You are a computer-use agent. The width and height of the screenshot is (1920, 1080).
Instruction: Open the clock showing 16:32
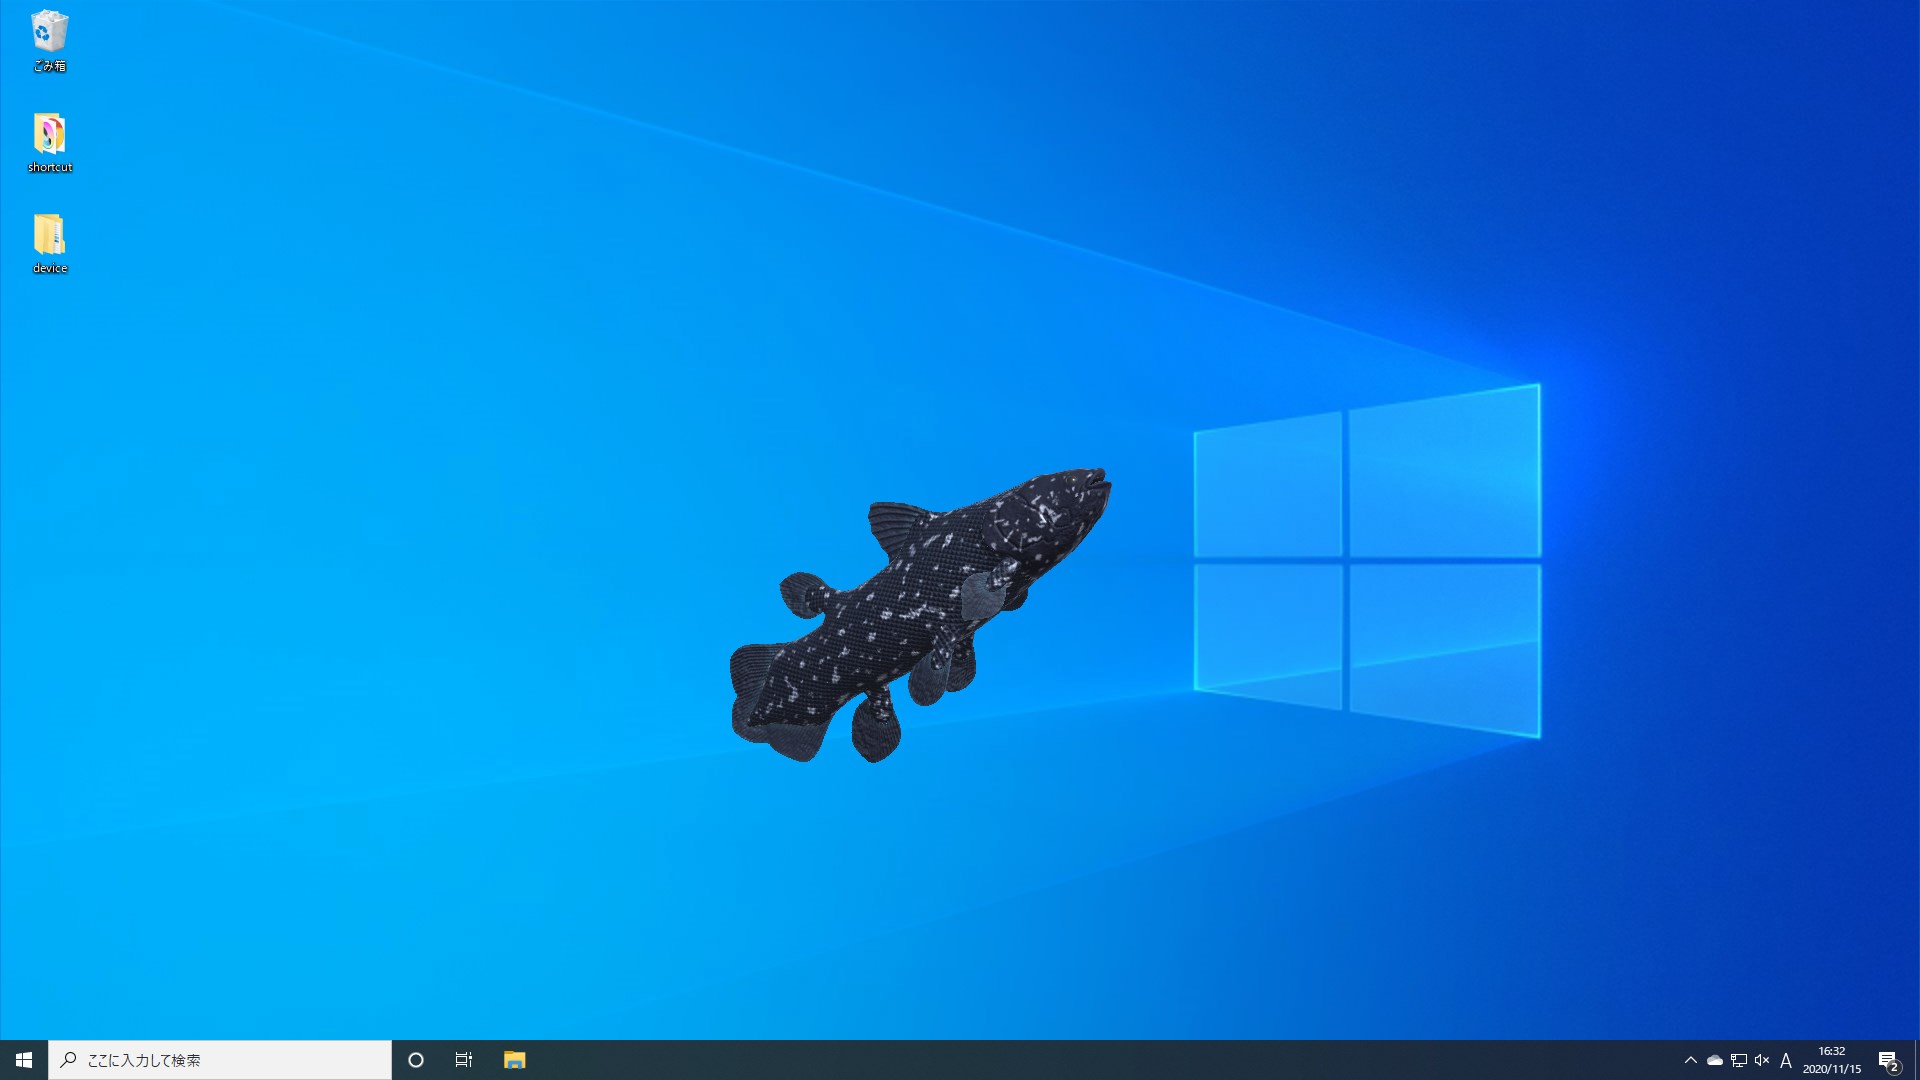click(1831, 1051)
